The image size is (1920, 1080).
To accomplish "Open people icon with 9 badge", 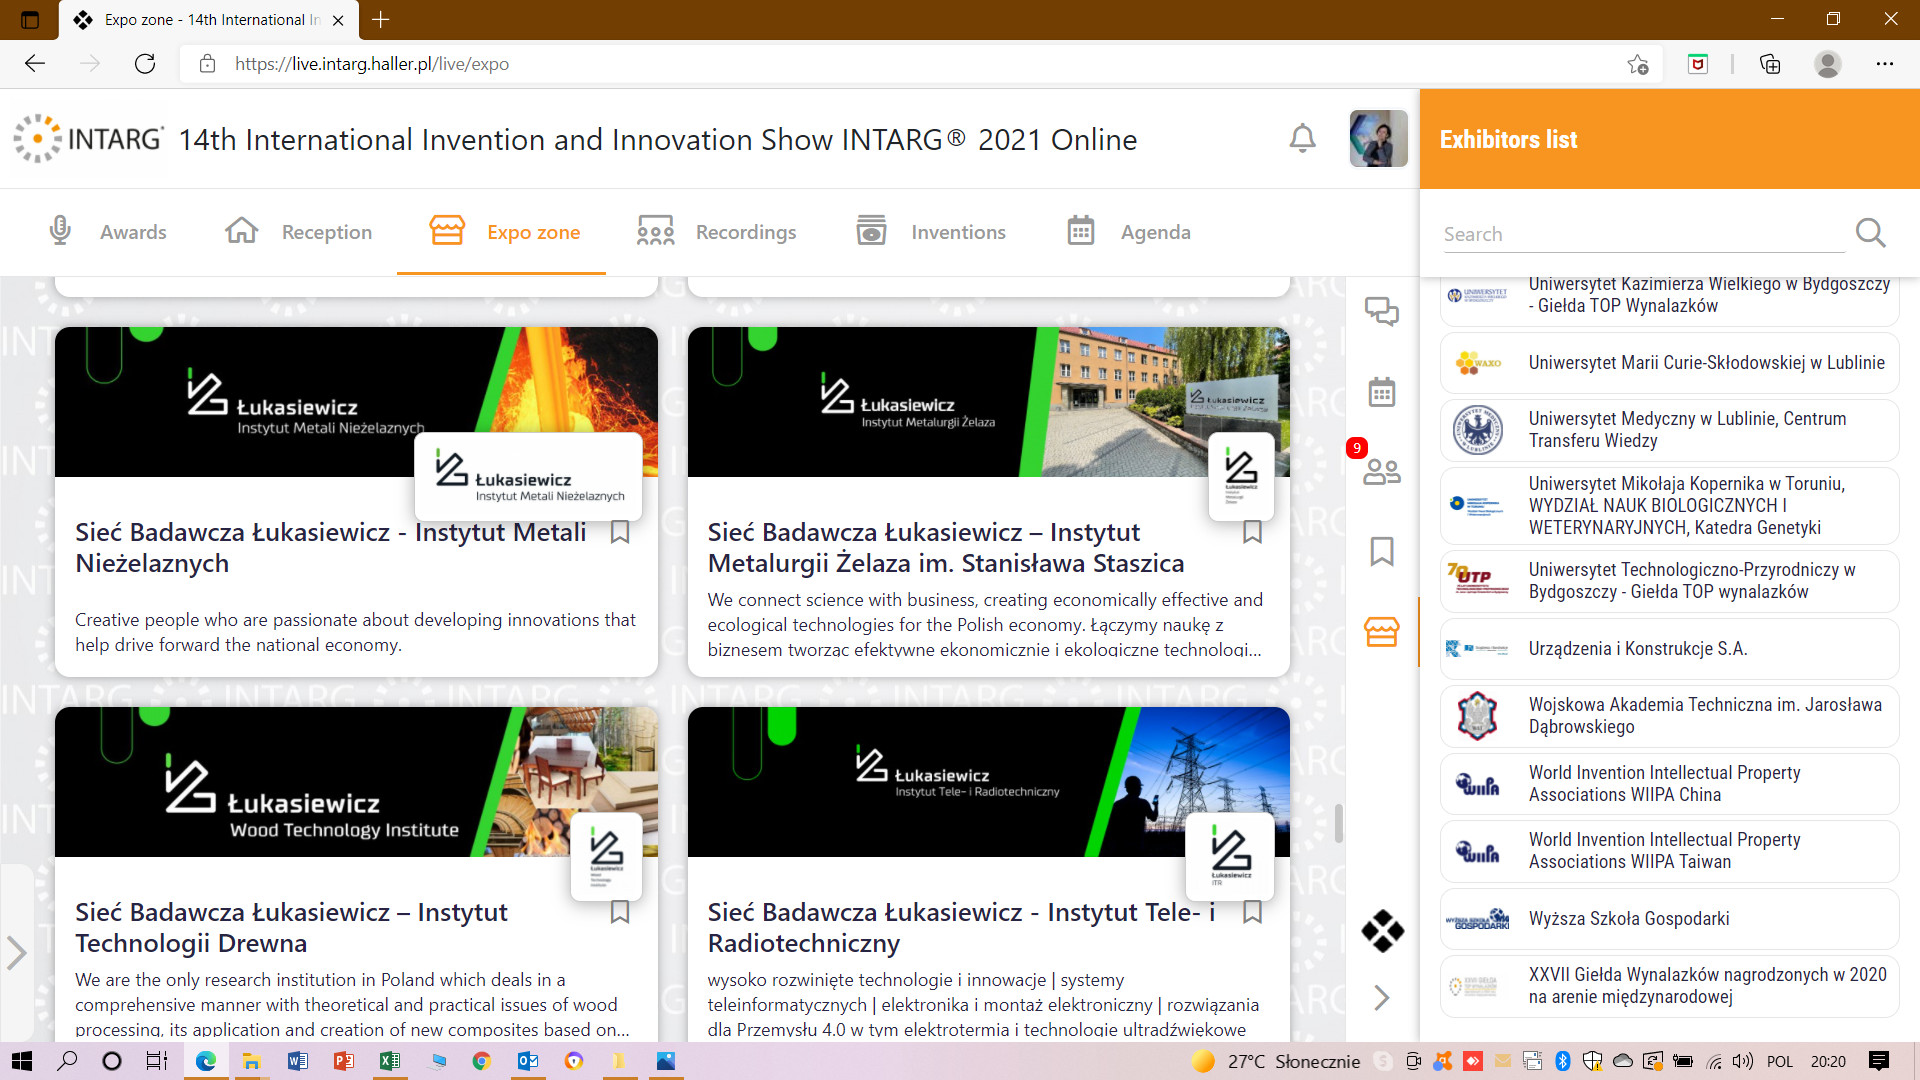I will pyautogui.click(x=1382, y=470).
